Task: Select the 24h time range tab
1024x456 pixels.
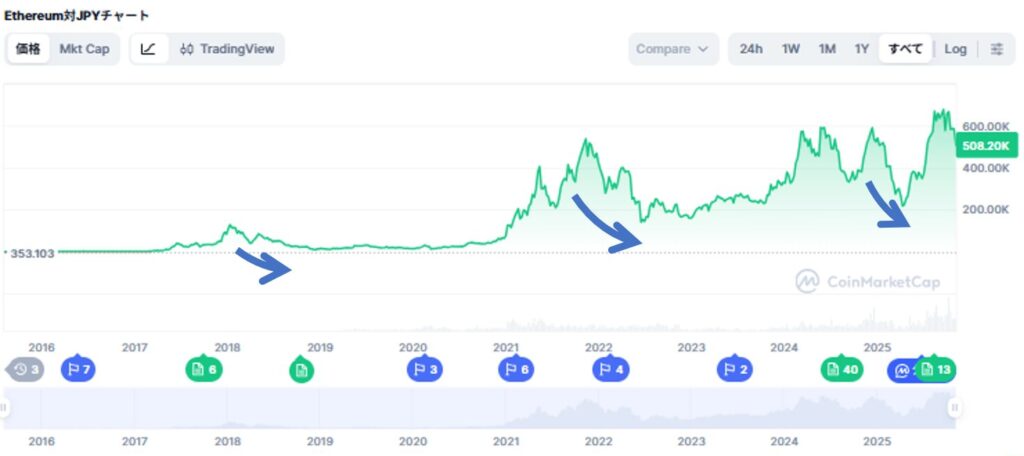Action: (752, 49)
